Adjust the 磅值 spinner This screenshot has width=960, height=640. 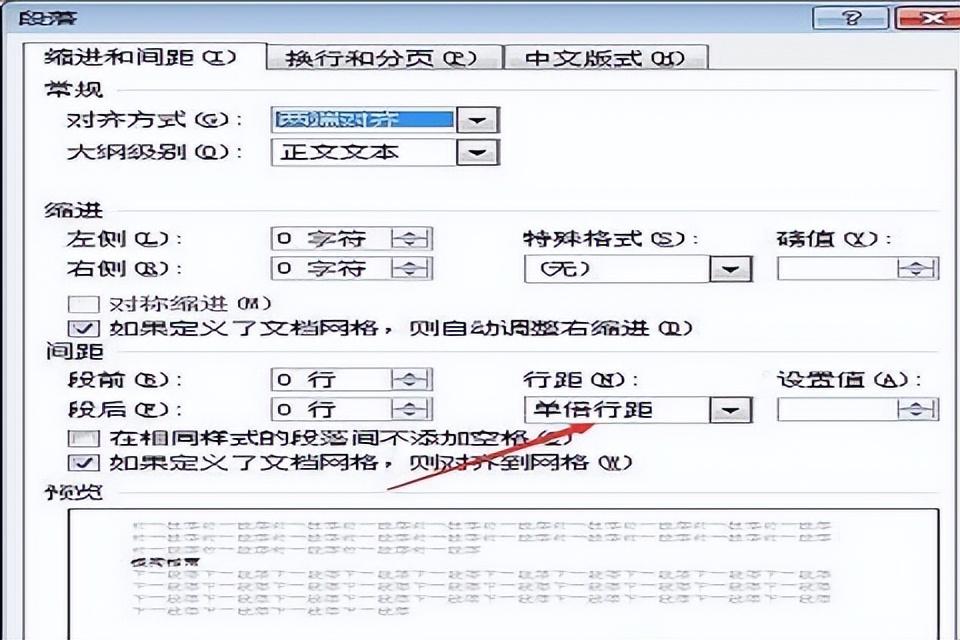(917, 268)
